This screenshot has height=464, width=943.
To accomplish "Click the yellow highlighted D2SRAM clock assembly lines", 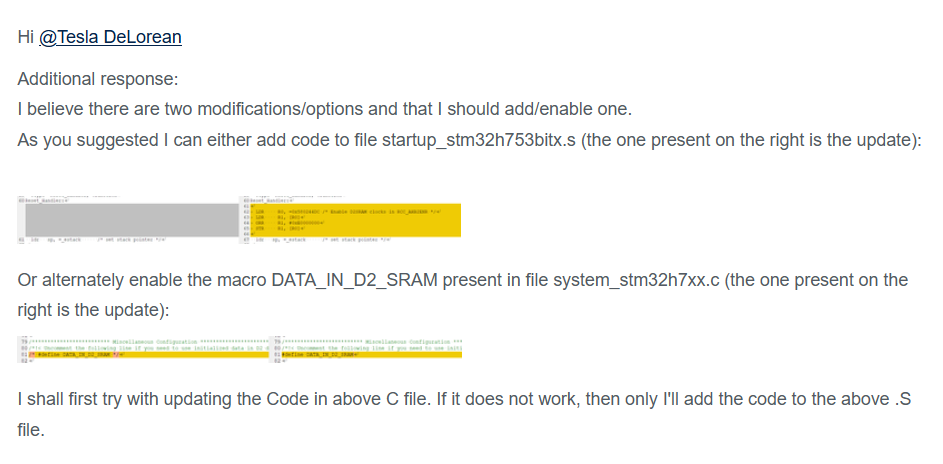I will 360,220.
